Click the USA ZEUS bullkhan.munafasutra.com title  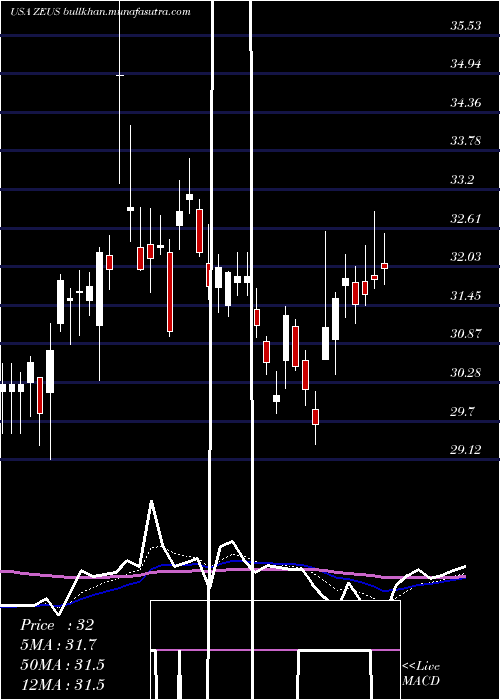[100, 12]
